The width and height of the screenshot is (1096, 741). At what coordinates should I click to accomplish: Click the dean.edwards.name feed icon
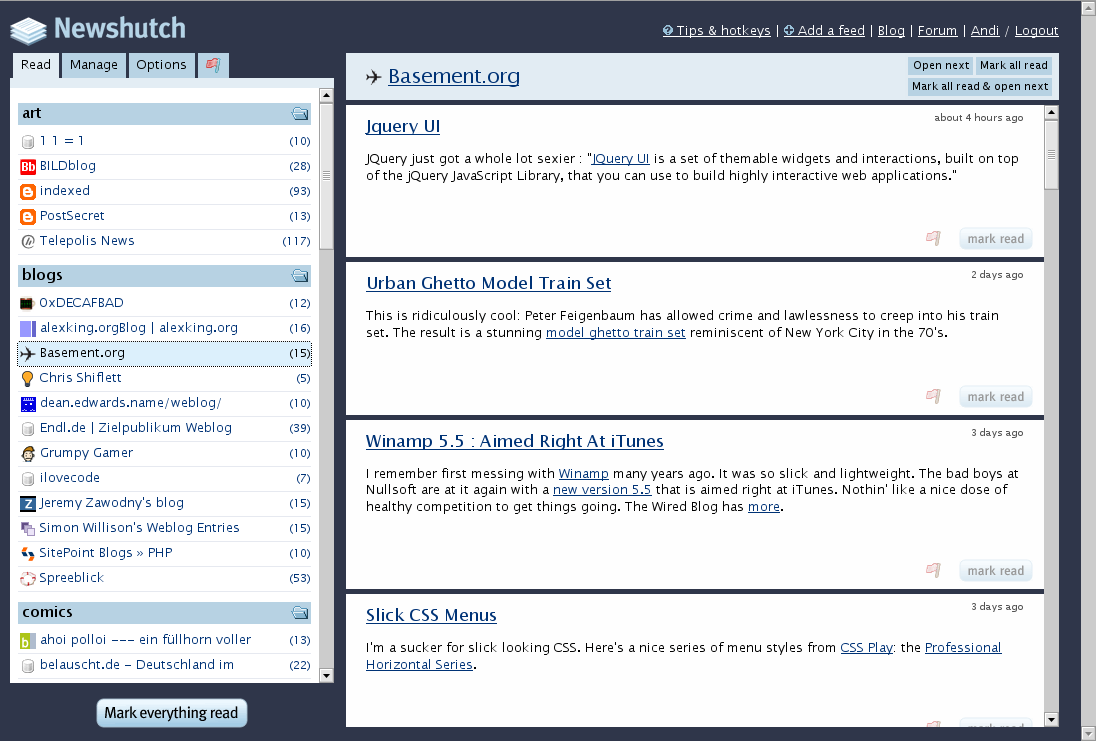click(x=28, y=403)
